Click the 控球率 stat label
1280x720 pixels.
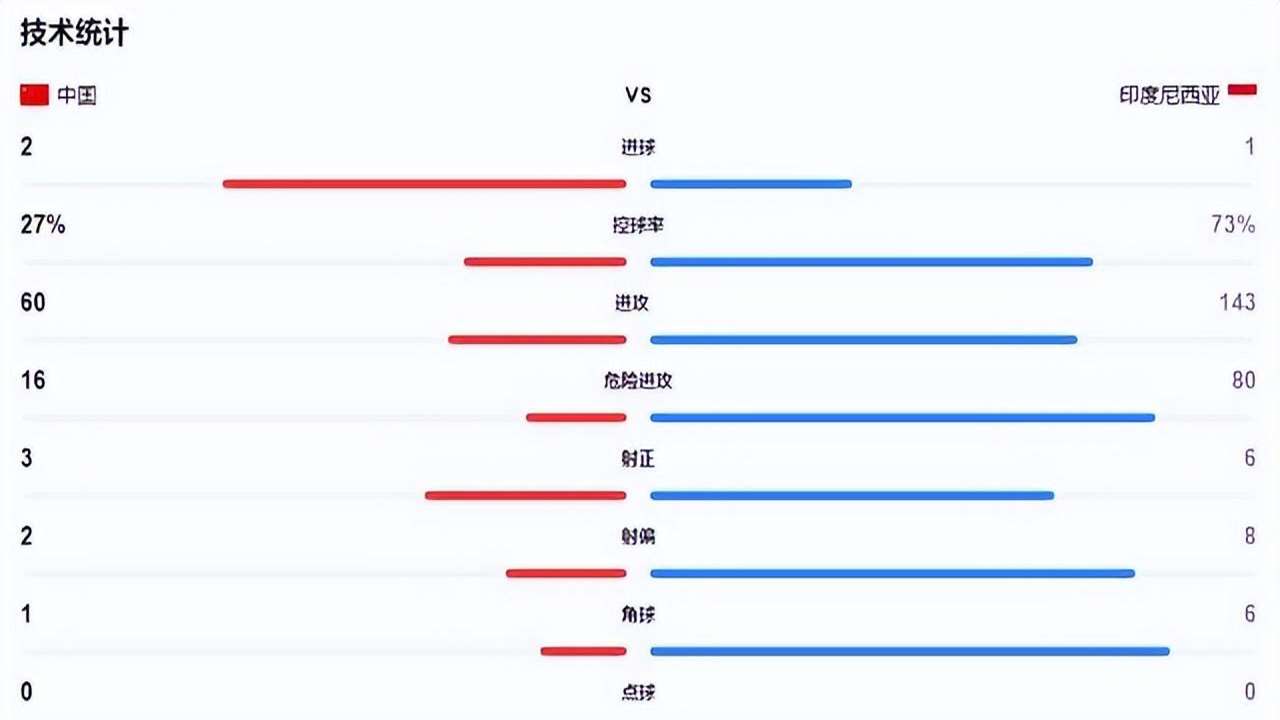click(638, 225)
